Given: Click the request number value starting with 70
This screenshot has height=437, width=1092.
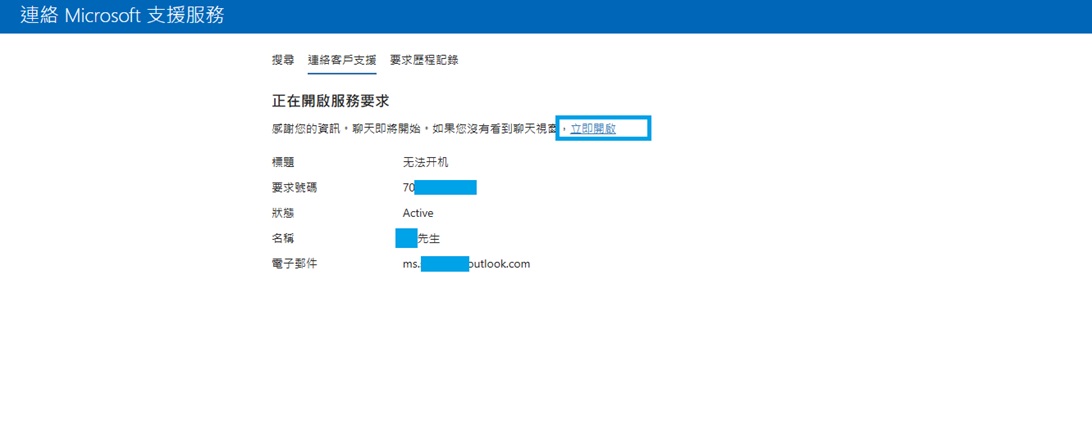Looking at the screenshot, I should [x=439, y=187].
